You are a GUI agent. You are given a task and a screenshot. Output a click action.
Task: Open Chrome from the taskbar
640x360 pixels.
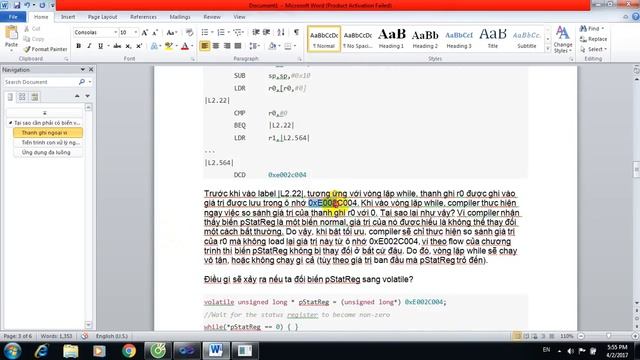[129, 351]
